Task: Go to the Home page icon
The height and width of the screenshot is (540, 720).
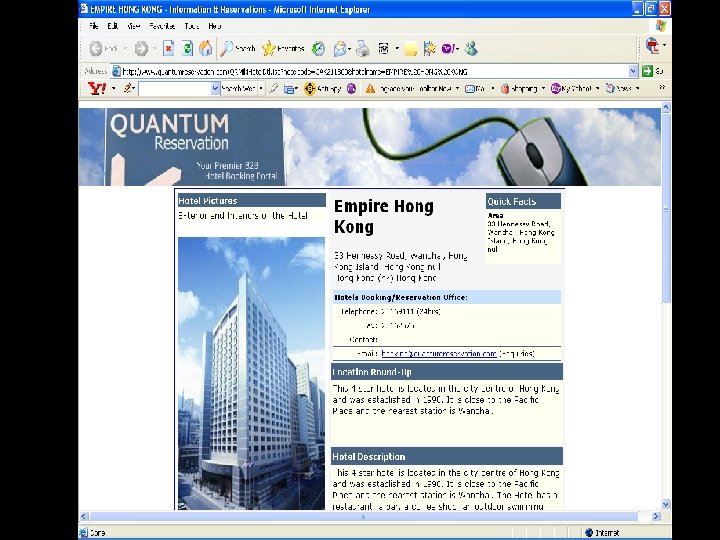Action: [x=206, y=48]
